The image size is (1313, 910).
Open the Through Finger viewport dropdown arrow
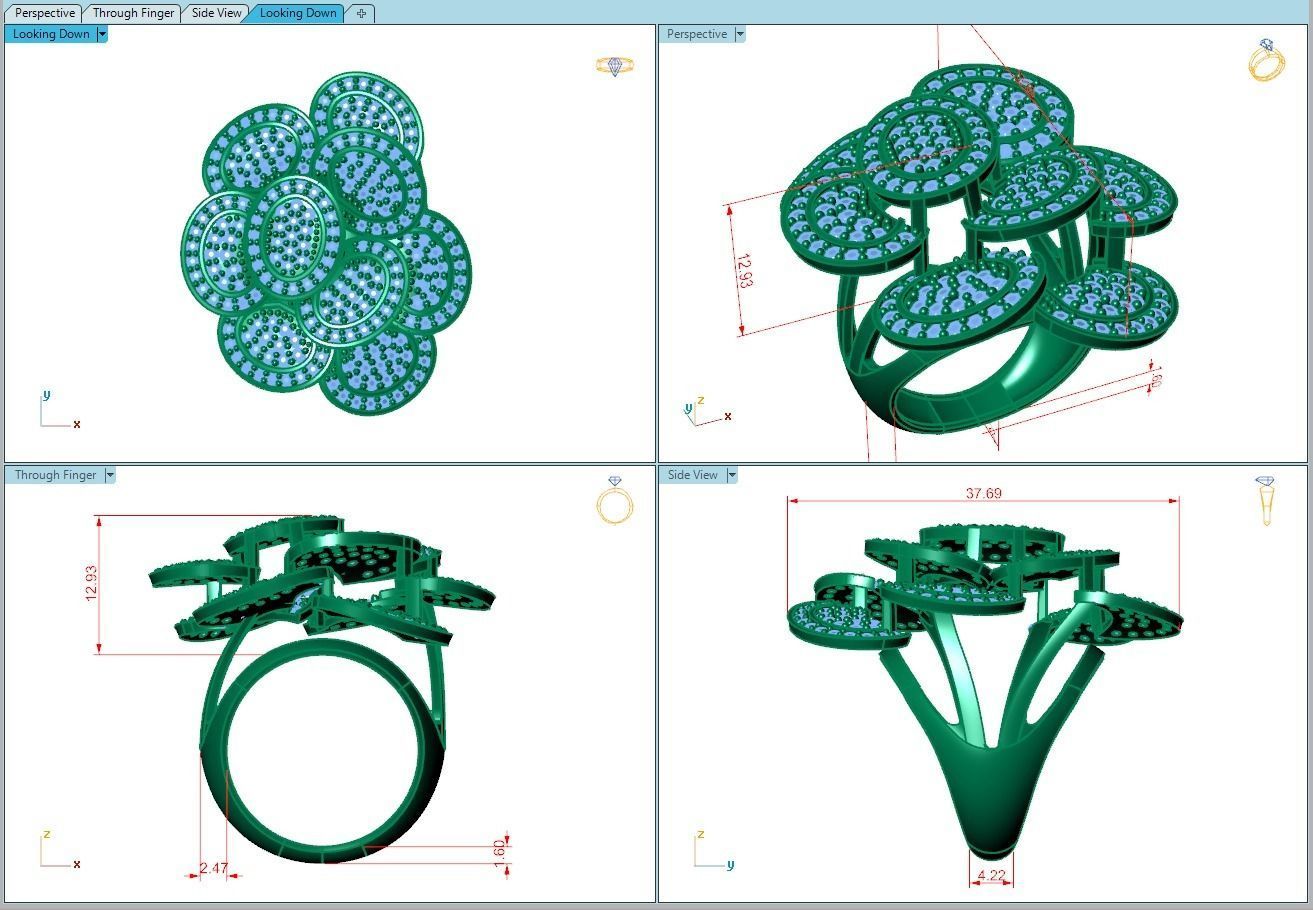(x=110, y=475)
